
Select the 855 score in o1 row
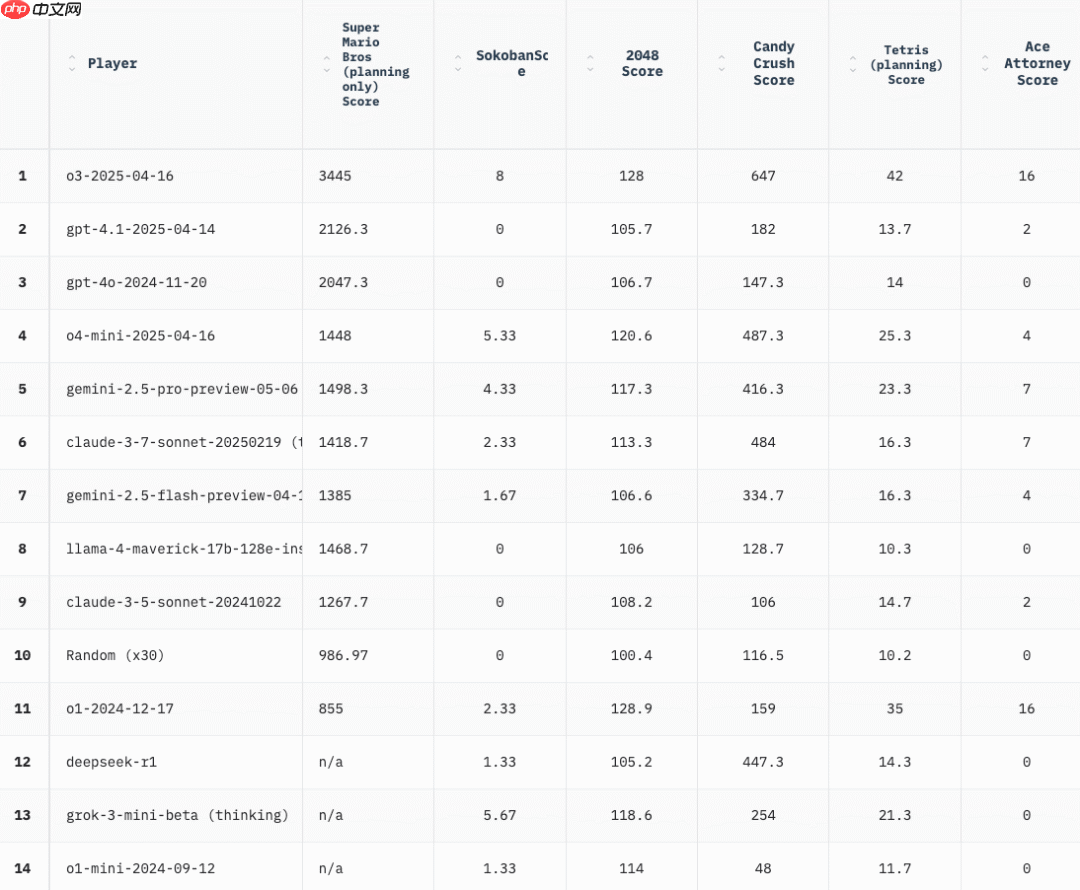(x=331, y=708)
